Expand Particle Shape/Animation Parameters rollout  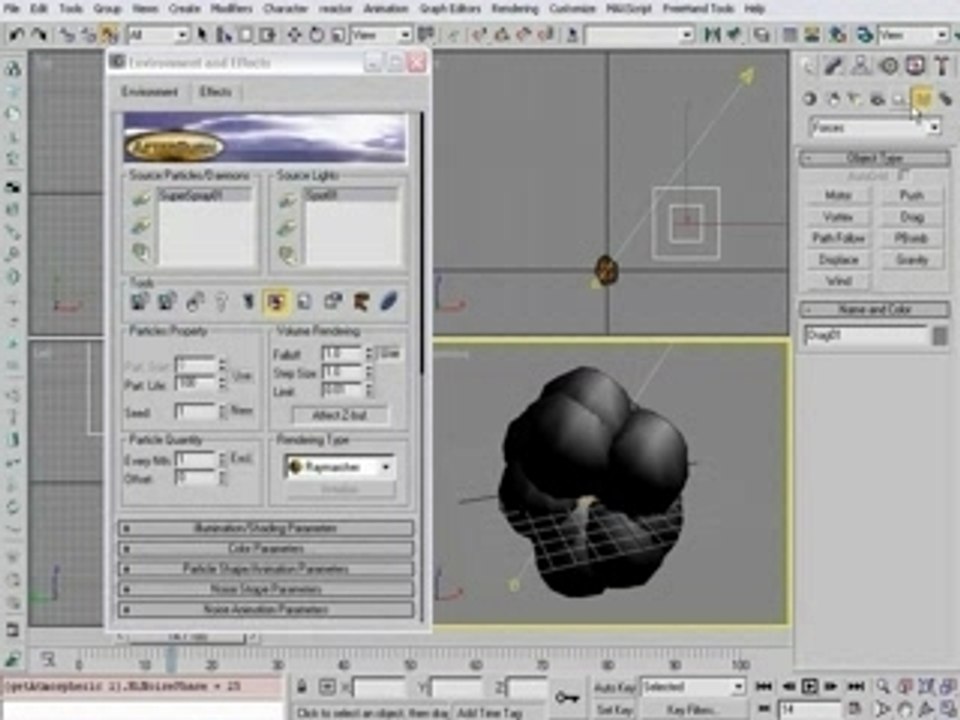pos(266,569)
